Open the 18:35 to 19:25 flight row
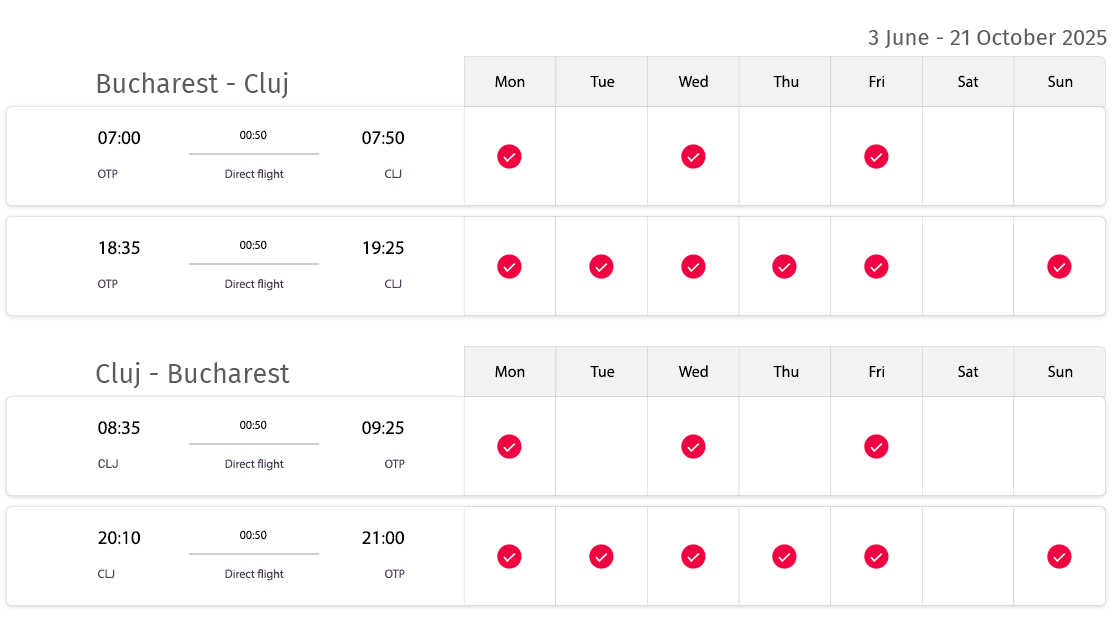Screen dimensions: 1112x620 556,266
